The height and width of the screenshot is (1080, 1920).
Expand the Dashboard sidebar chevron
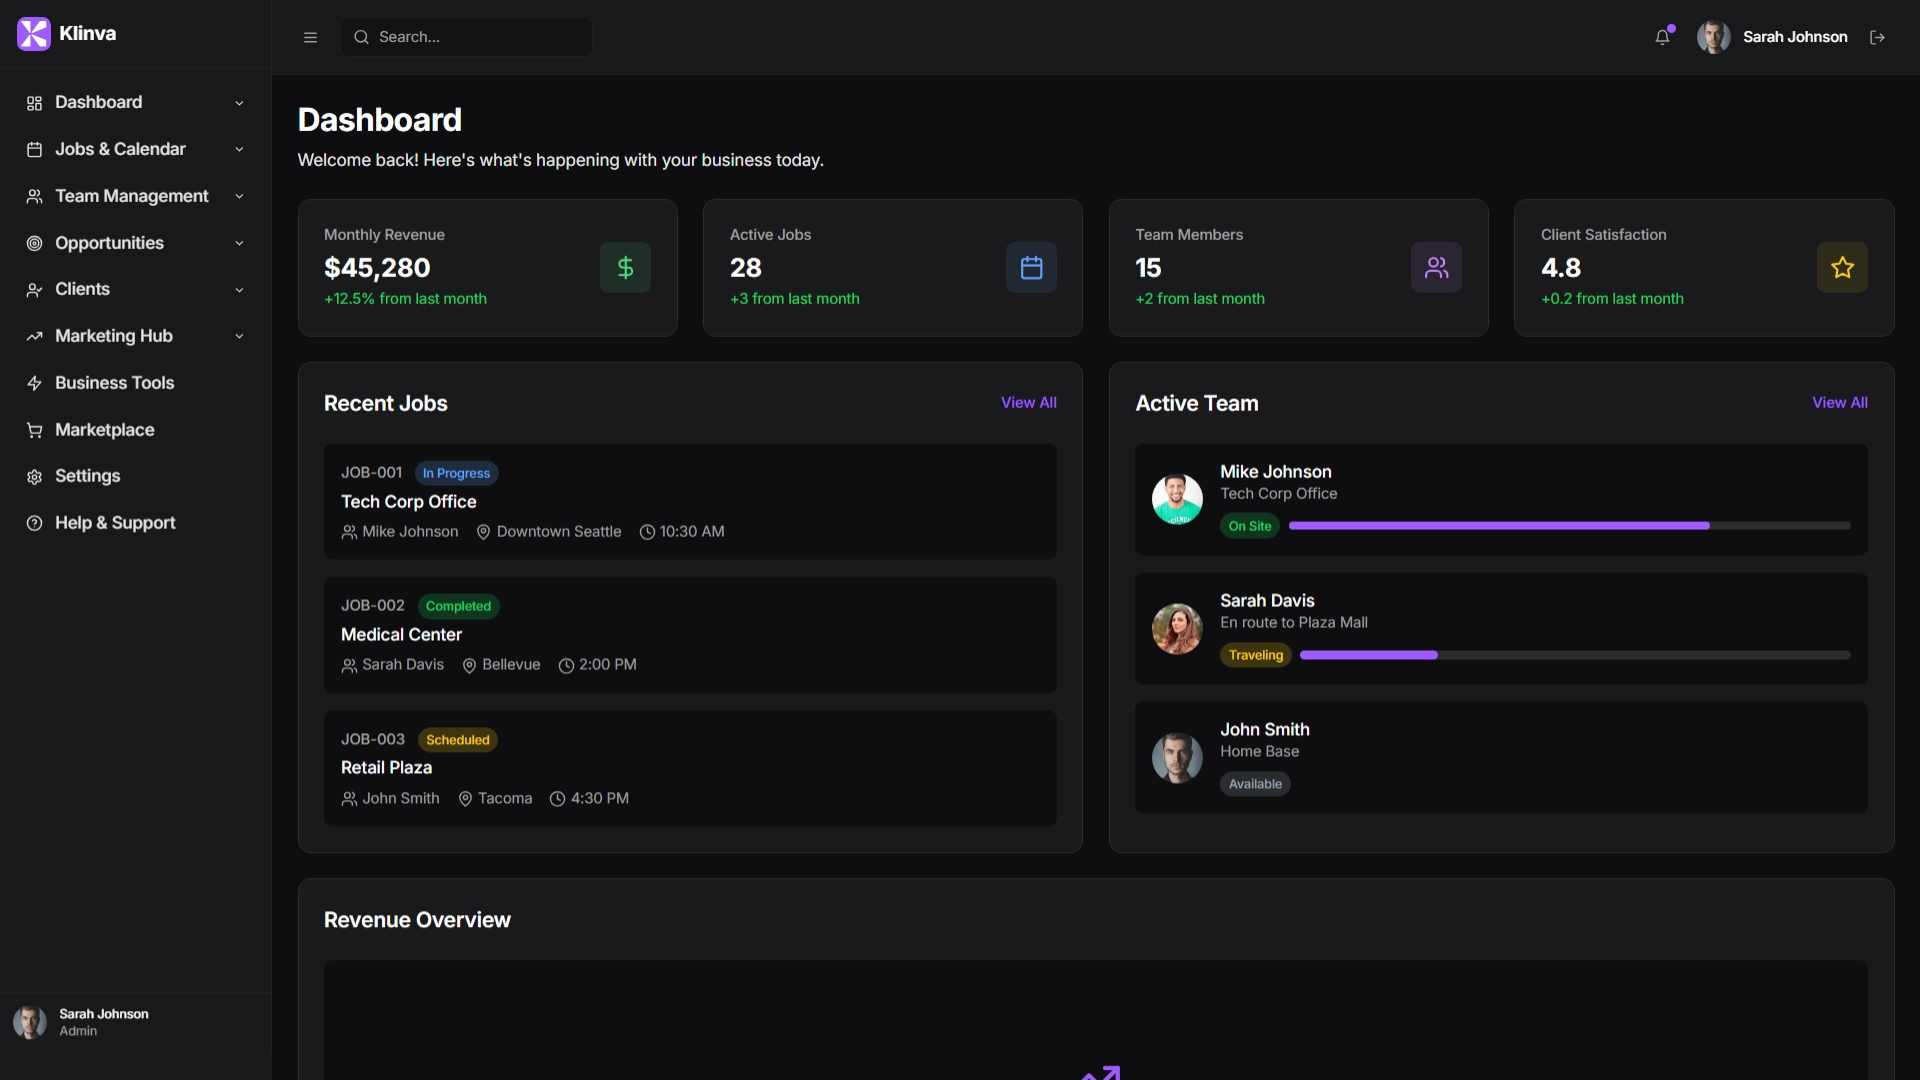(239, 103)
